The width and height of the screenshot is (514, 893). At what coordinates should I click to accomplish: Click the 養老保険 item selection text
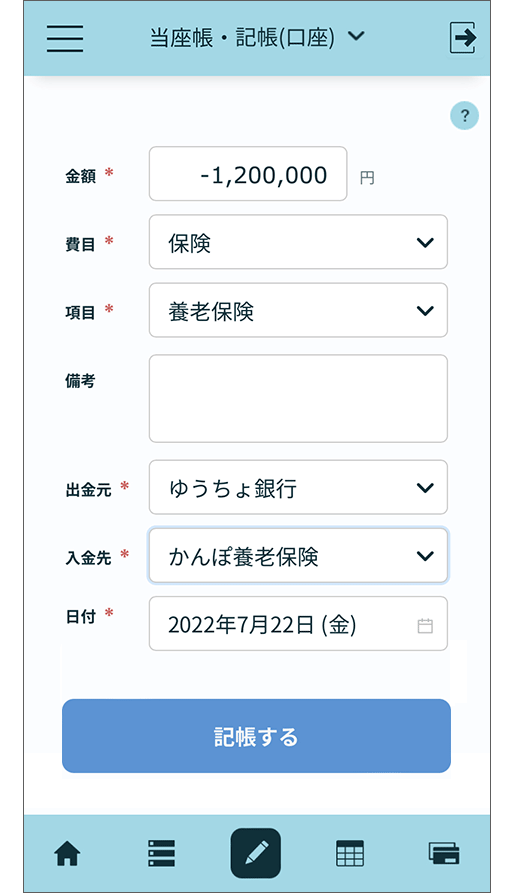211,312
